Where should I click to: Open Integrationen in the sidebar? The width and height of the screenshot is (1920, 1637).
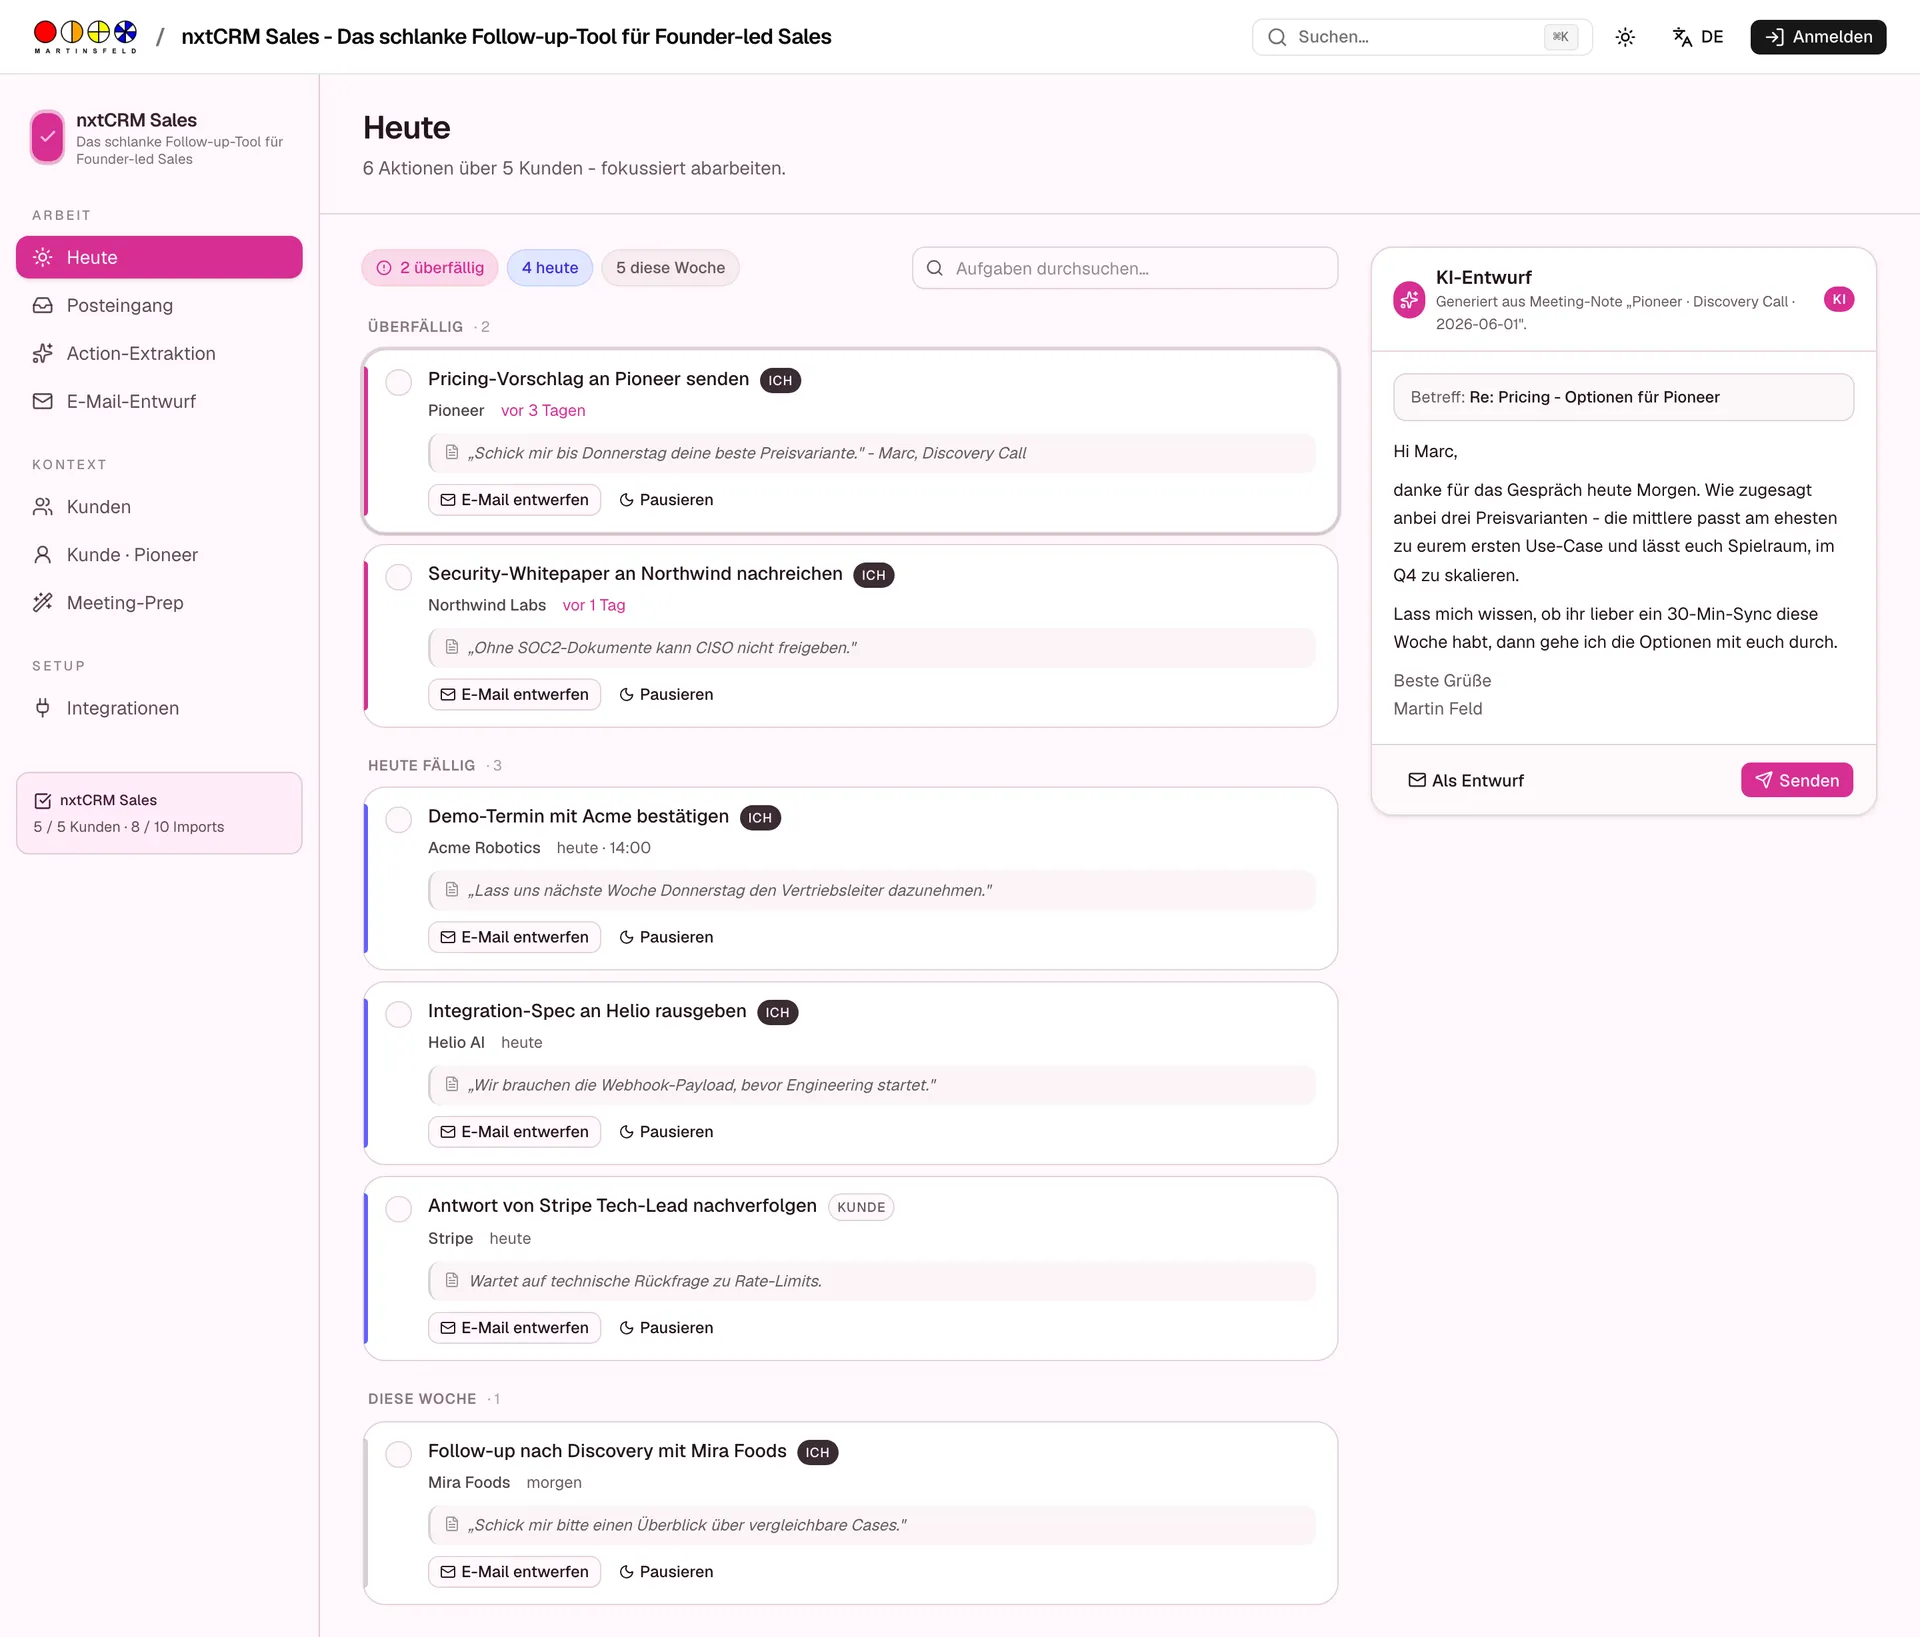point(159,708)
